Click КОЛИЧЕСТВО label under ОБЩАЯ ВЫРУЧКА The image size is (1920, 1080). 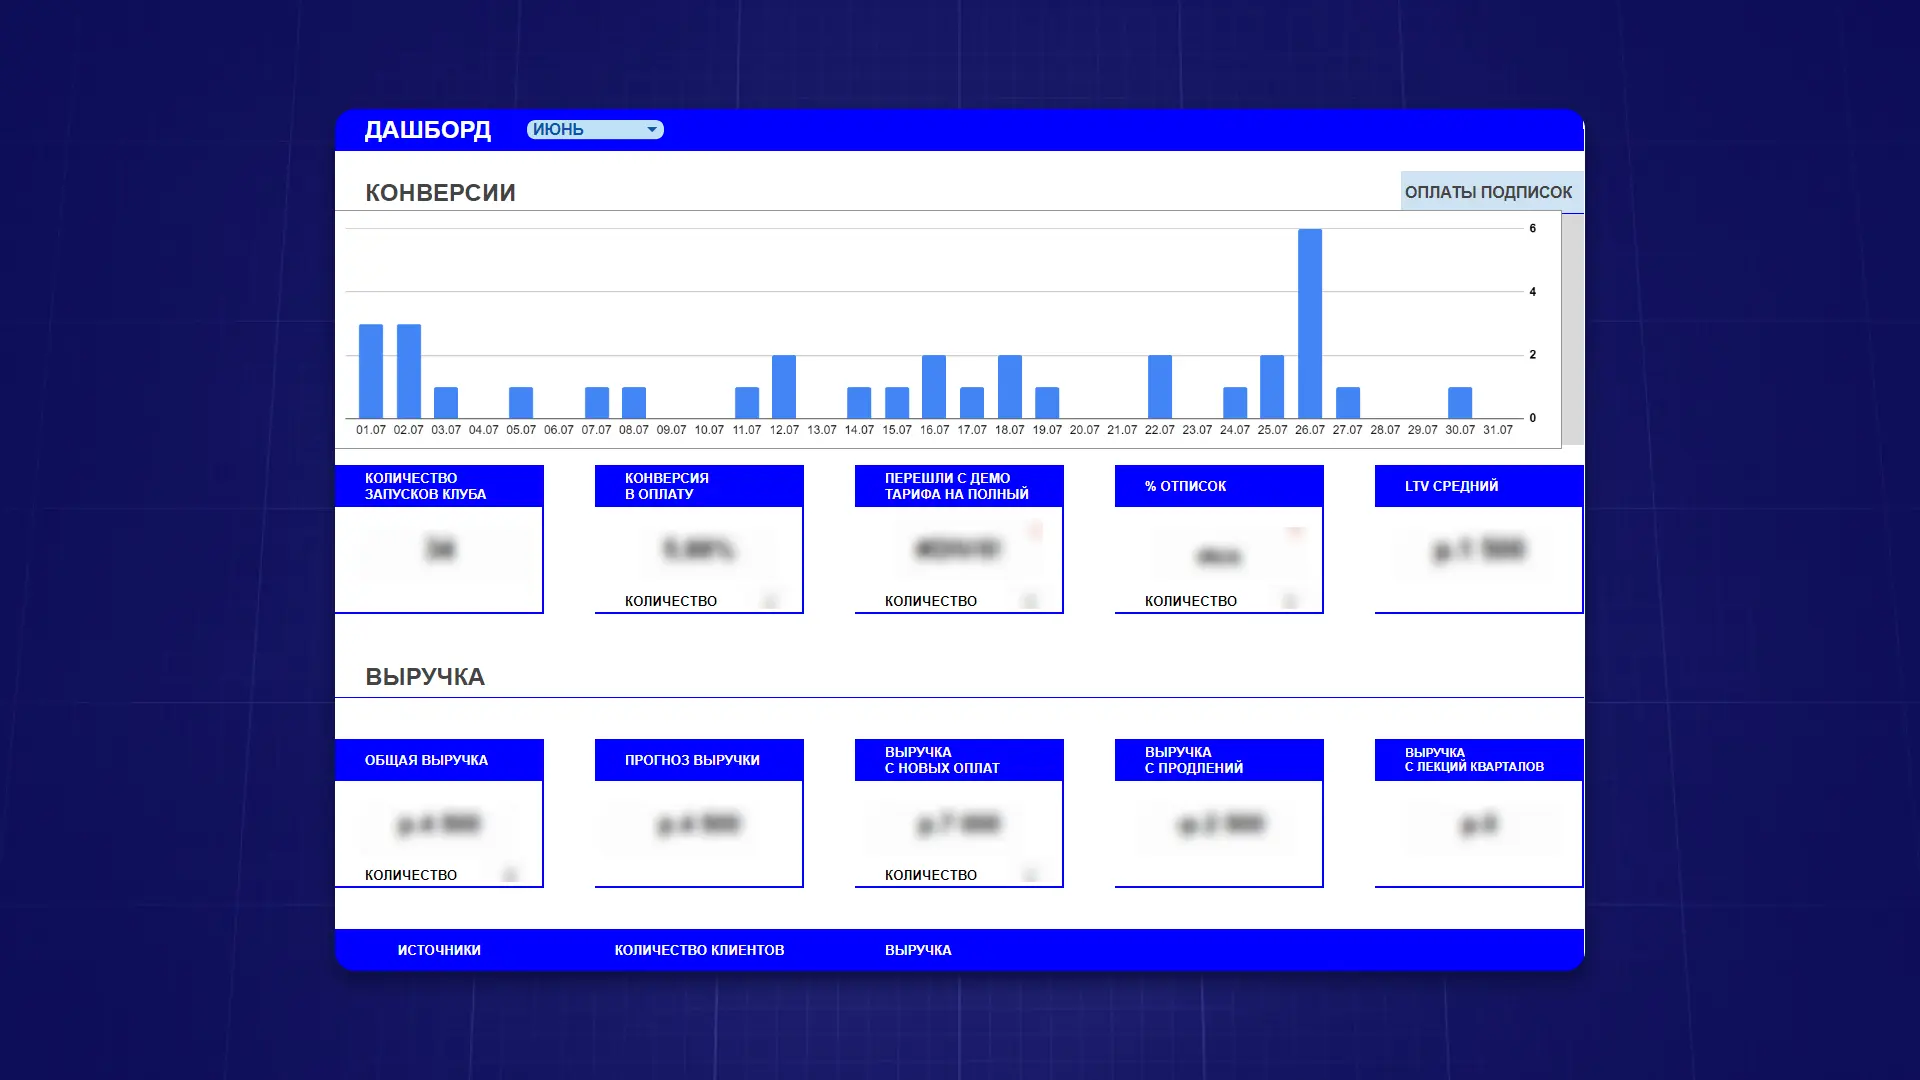(411, 875)
